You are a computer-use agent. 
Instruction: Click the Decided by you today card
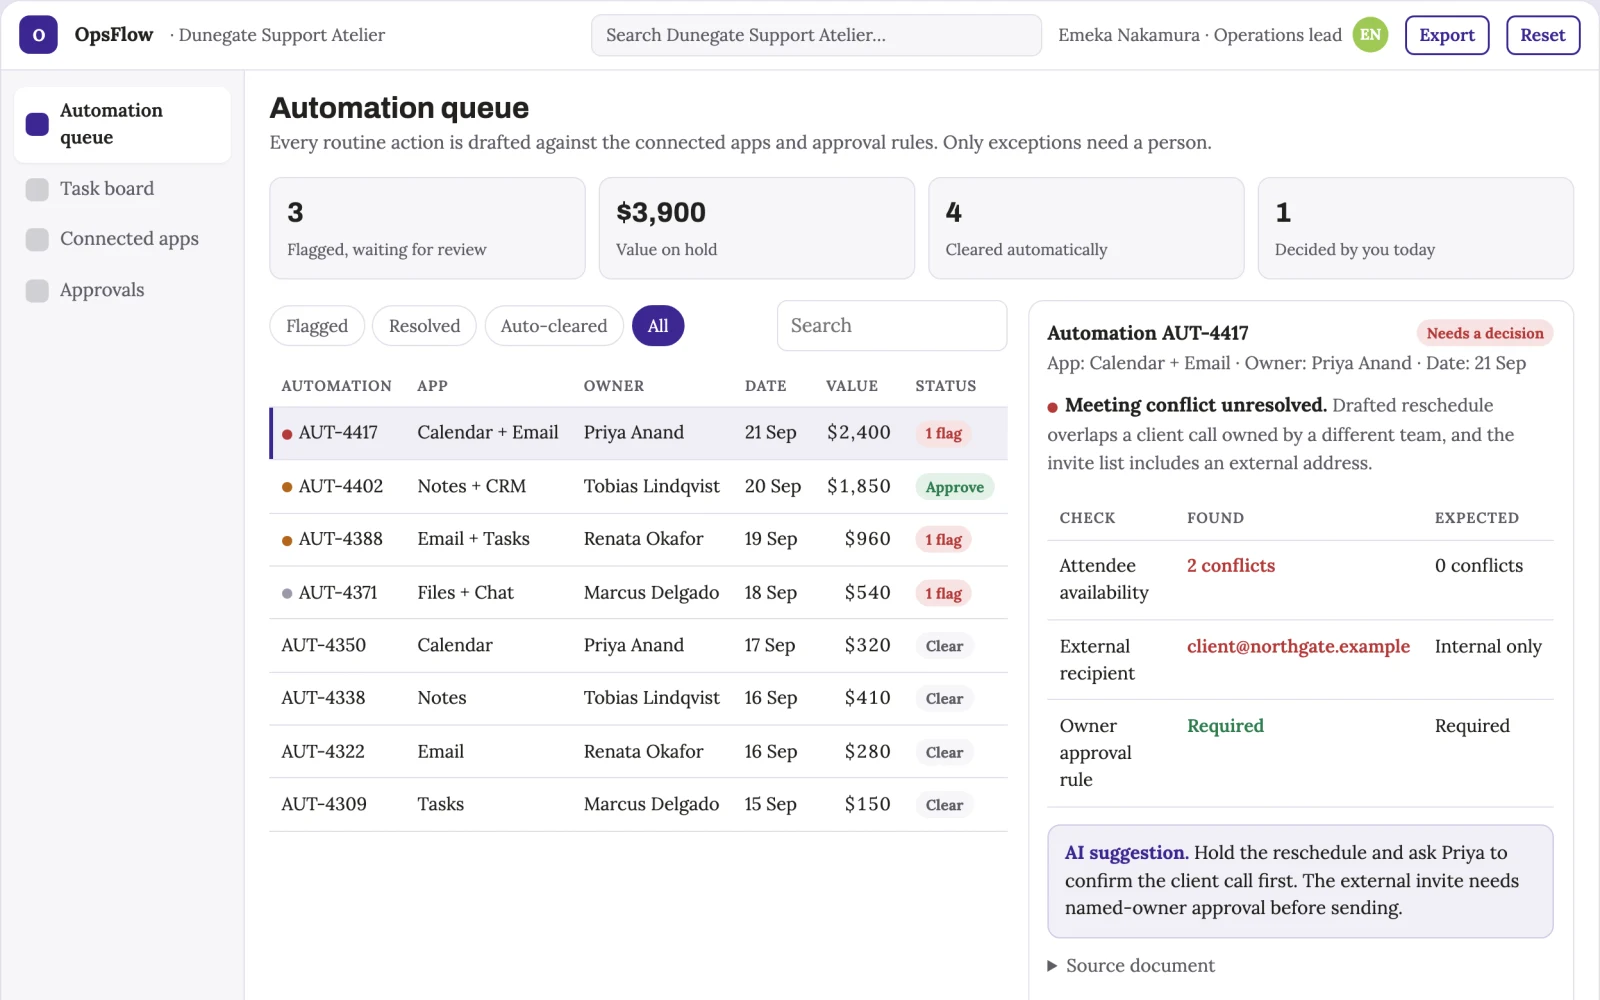click(x=1415, y=228)
